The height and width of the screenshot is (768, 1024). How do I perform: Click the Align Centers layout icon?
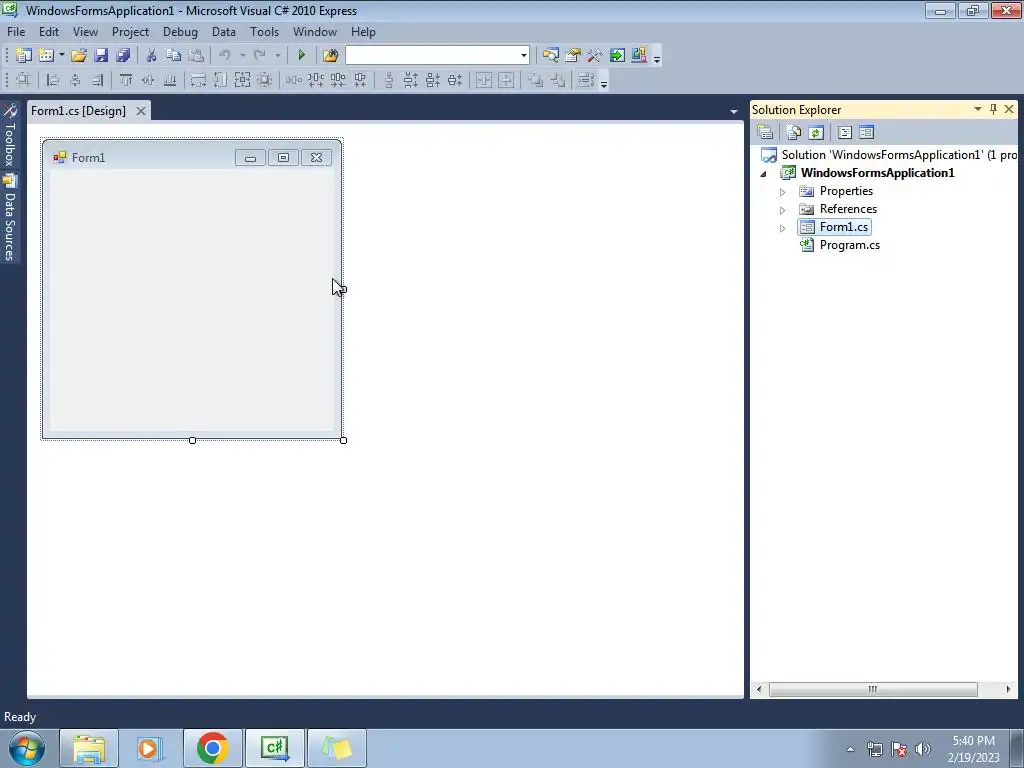75,80
